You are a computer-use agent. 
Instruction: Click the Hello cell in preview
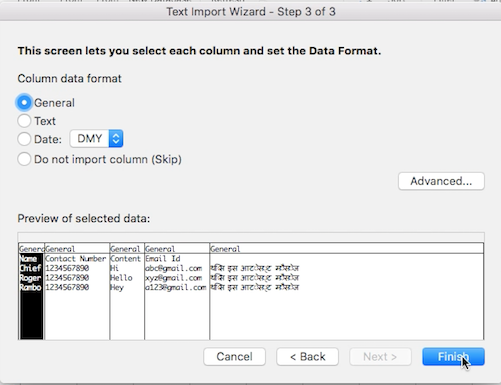click(x=121, y=278)
